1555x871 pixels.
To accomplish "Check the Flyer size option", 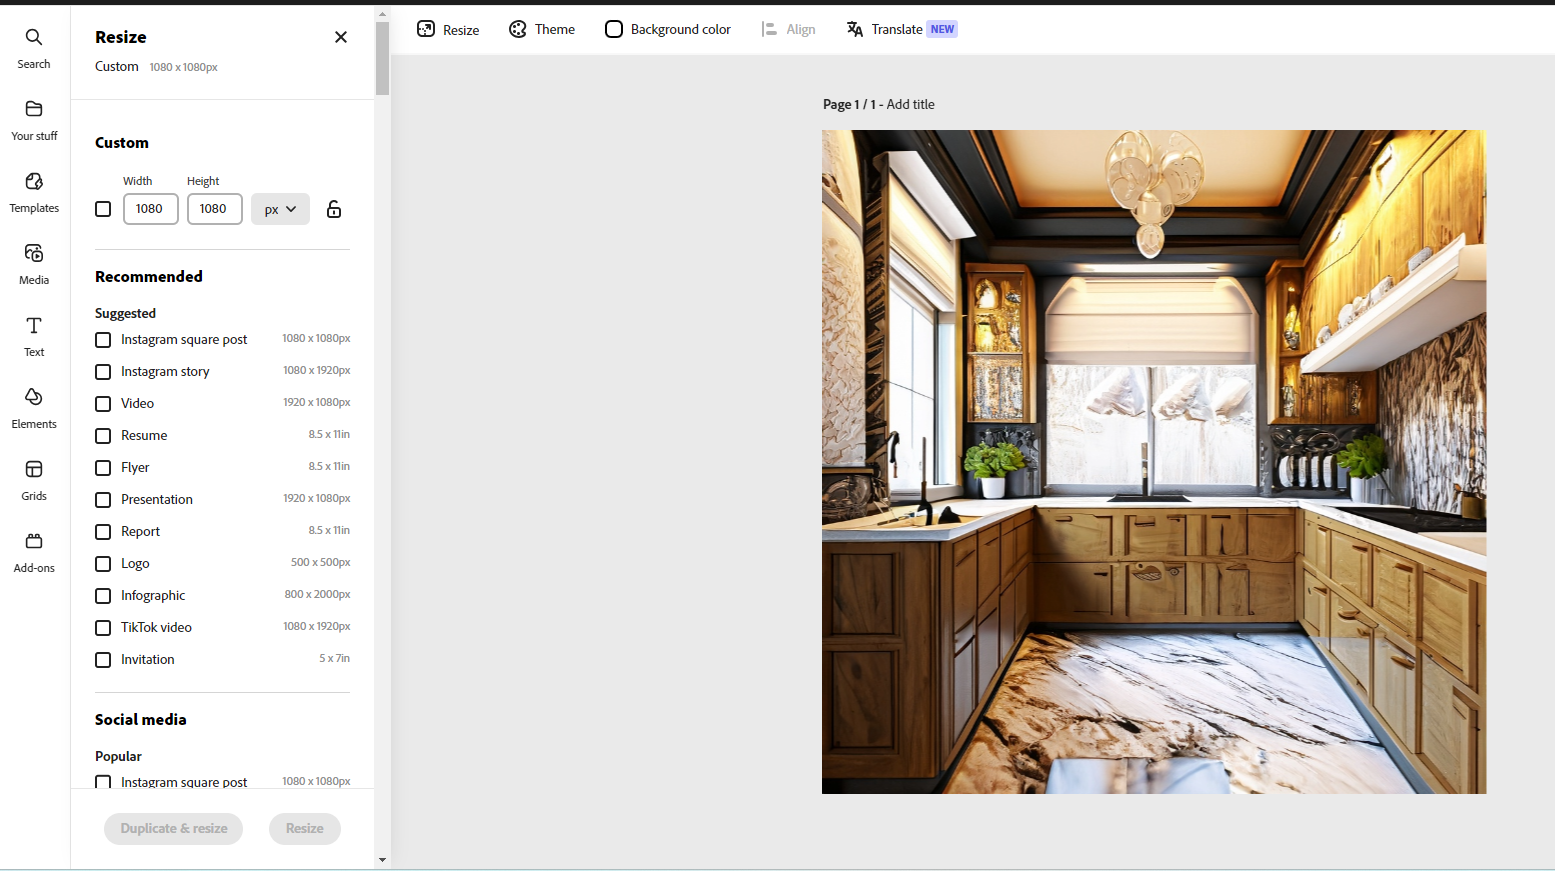I will (103, 468).
